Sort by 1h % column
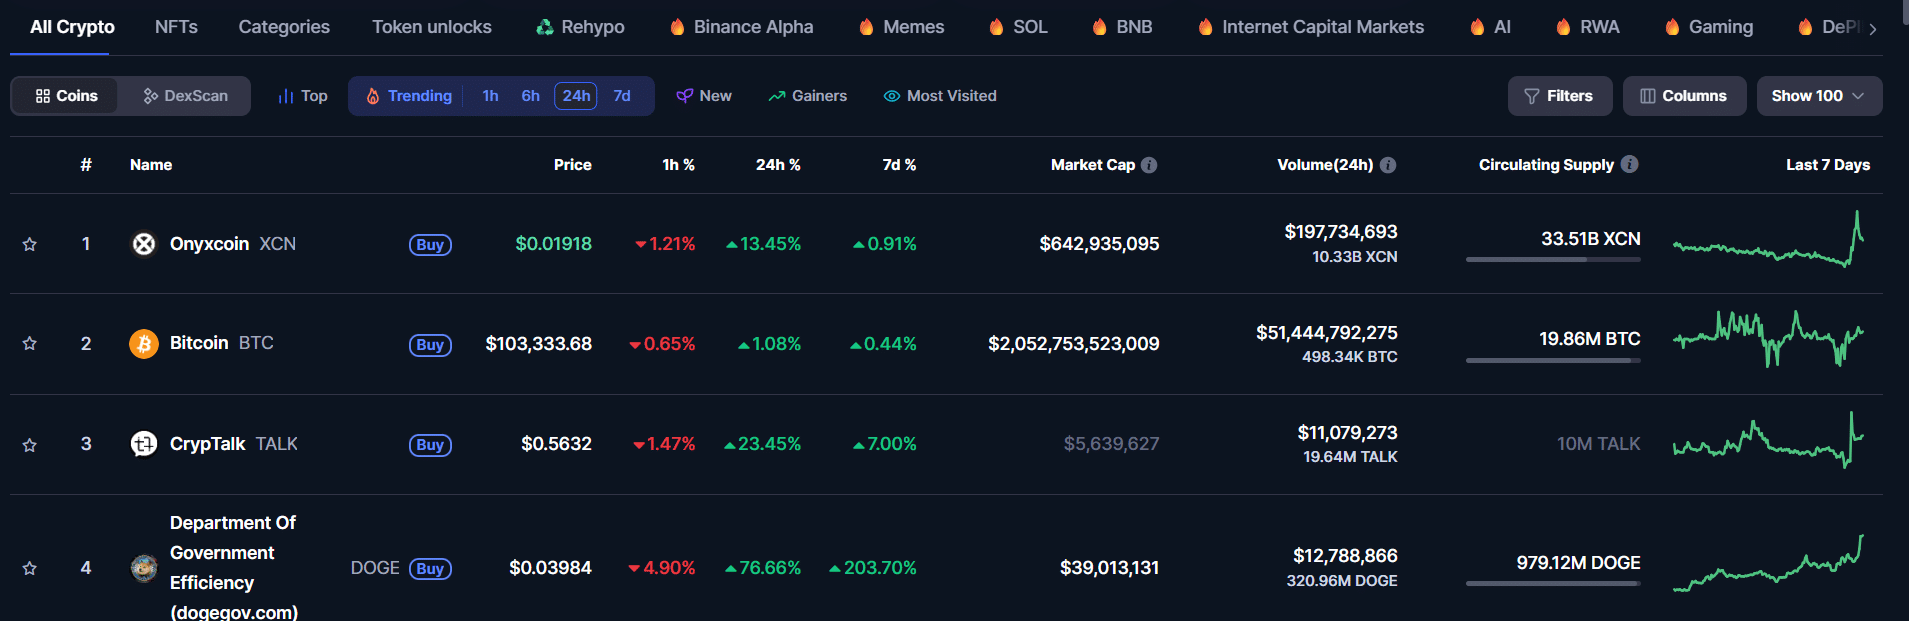Image resolution: width=1909 pixels, height=621 pixels. coord(678,165)
